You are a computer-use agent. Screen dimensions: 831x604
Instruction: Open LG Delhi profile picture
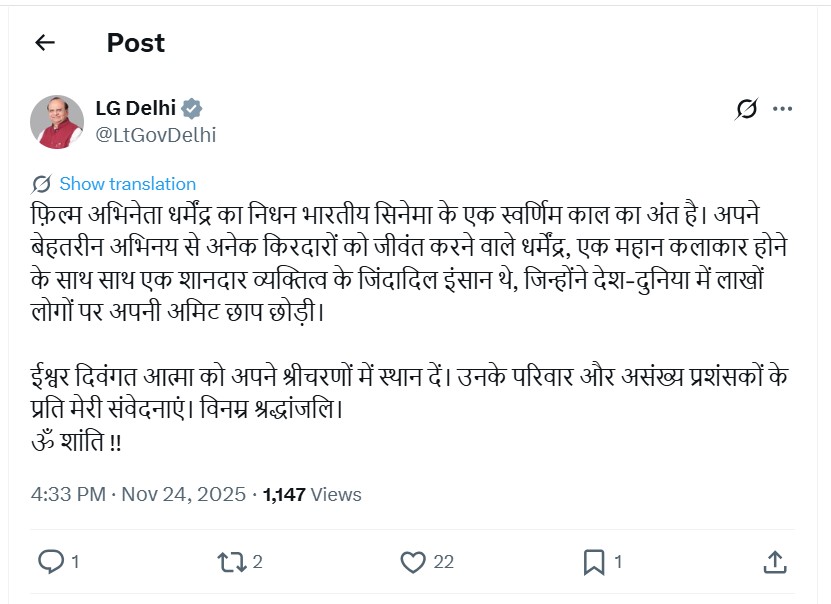click(x=57, y=122)
